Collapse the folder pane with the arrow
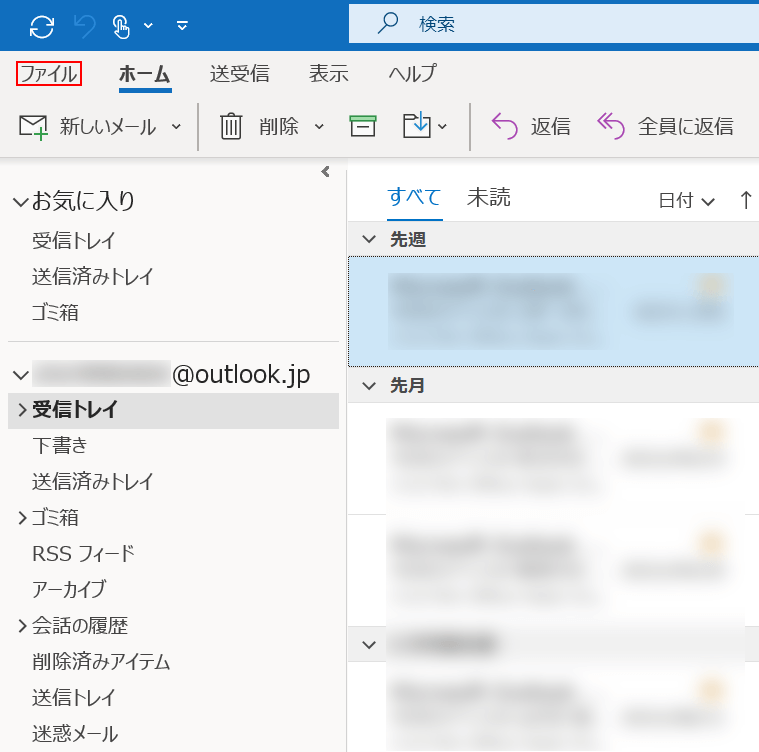This screenshot has width=759, height=752. click(325, 172)
